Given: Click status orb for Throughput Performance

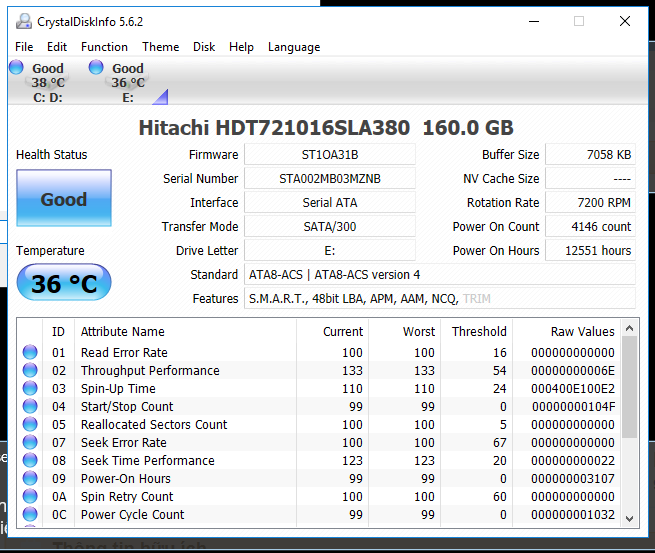Looking at the screenshot, I should pyautogui.click(x=30, y=370).
